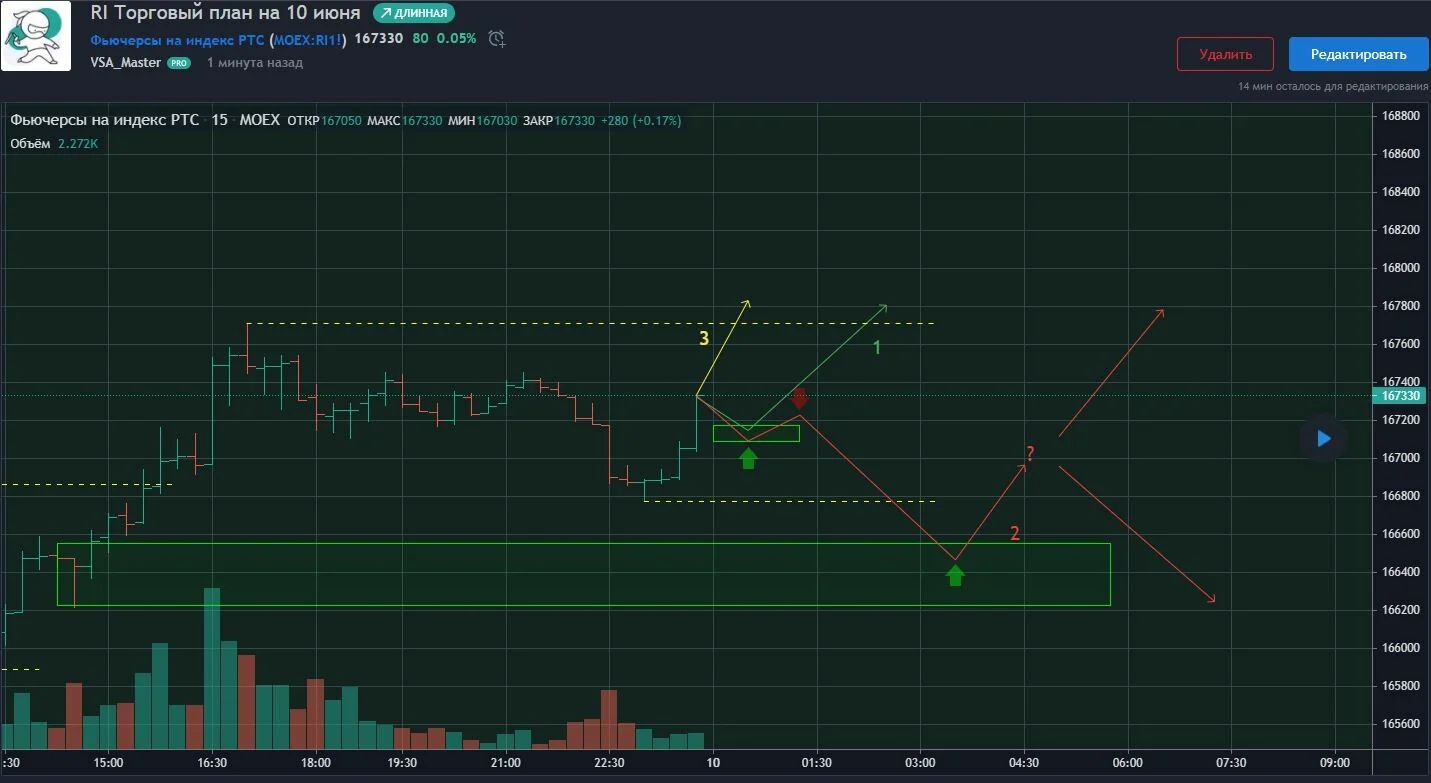This screenshot has width=1431, height=783.
Task: Click the Удалить button
Action: (x=1225, y=54)
